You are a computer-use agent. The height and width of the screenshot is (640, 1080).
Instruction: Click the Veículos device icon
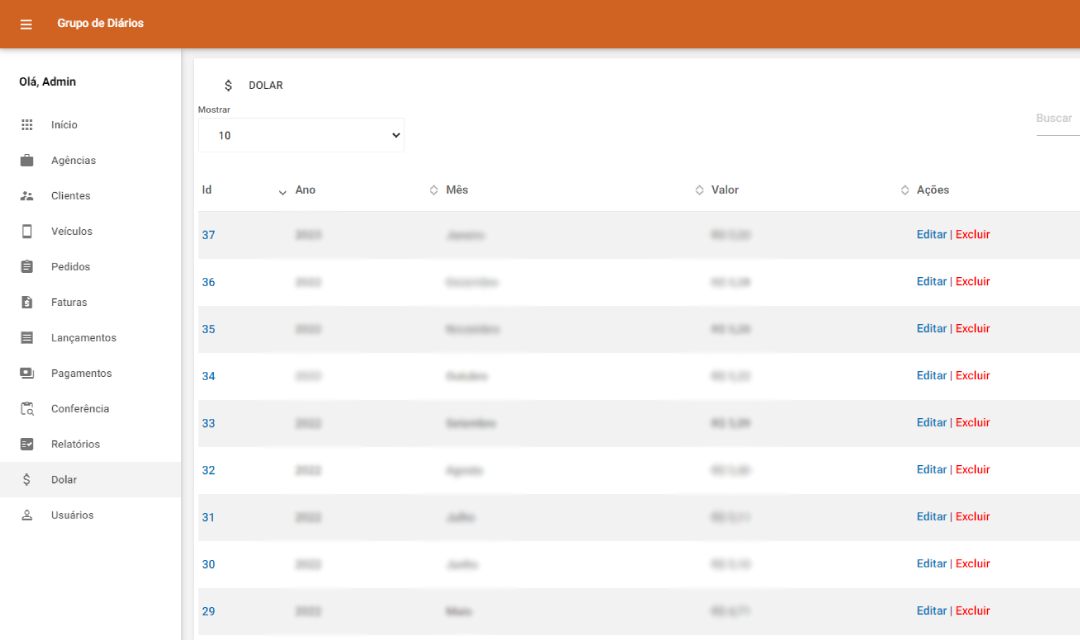(27, 231)
